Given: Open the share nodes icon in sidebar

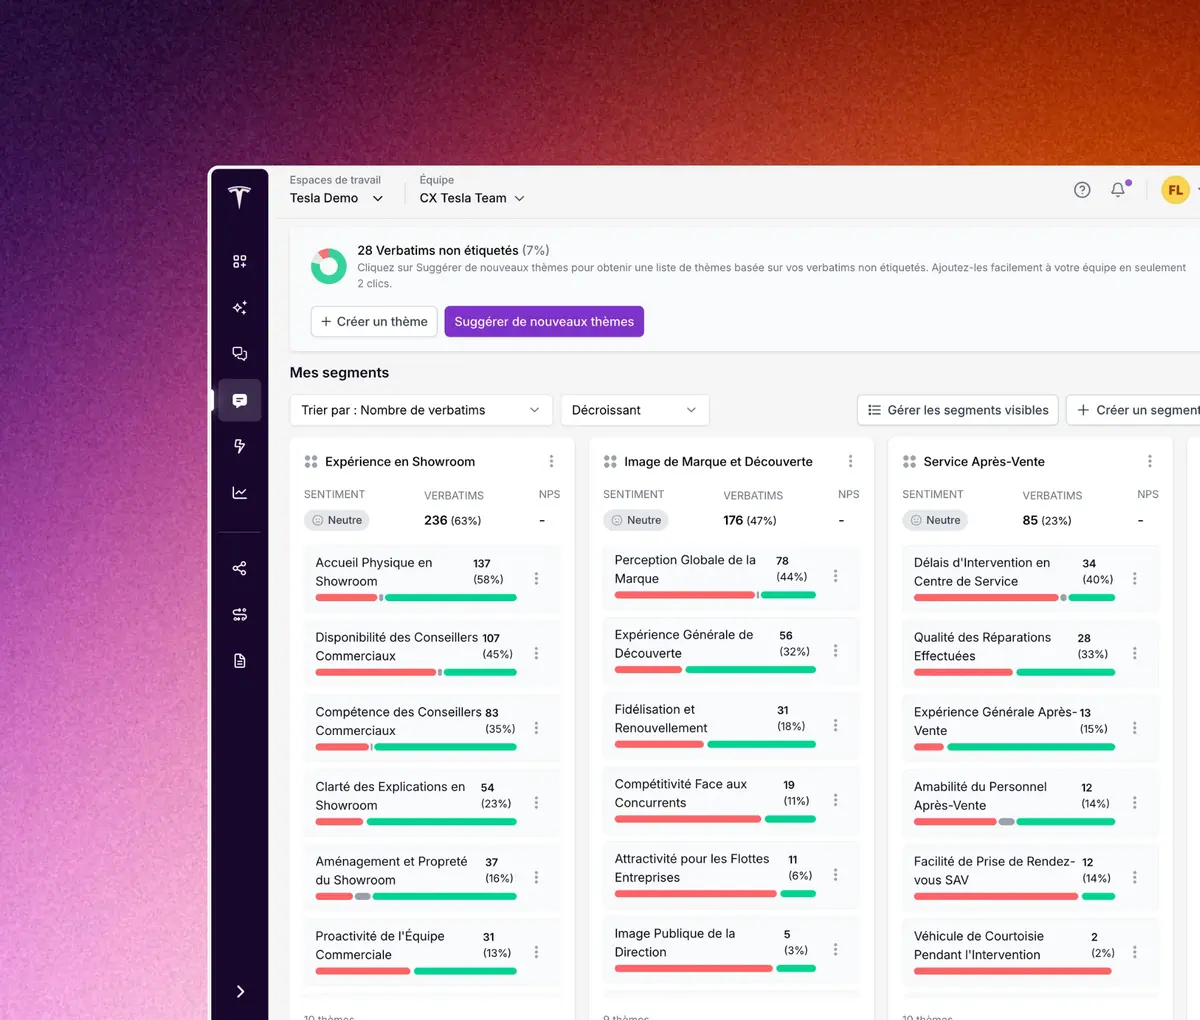Looking at the screenshot, I should point(239,568).
